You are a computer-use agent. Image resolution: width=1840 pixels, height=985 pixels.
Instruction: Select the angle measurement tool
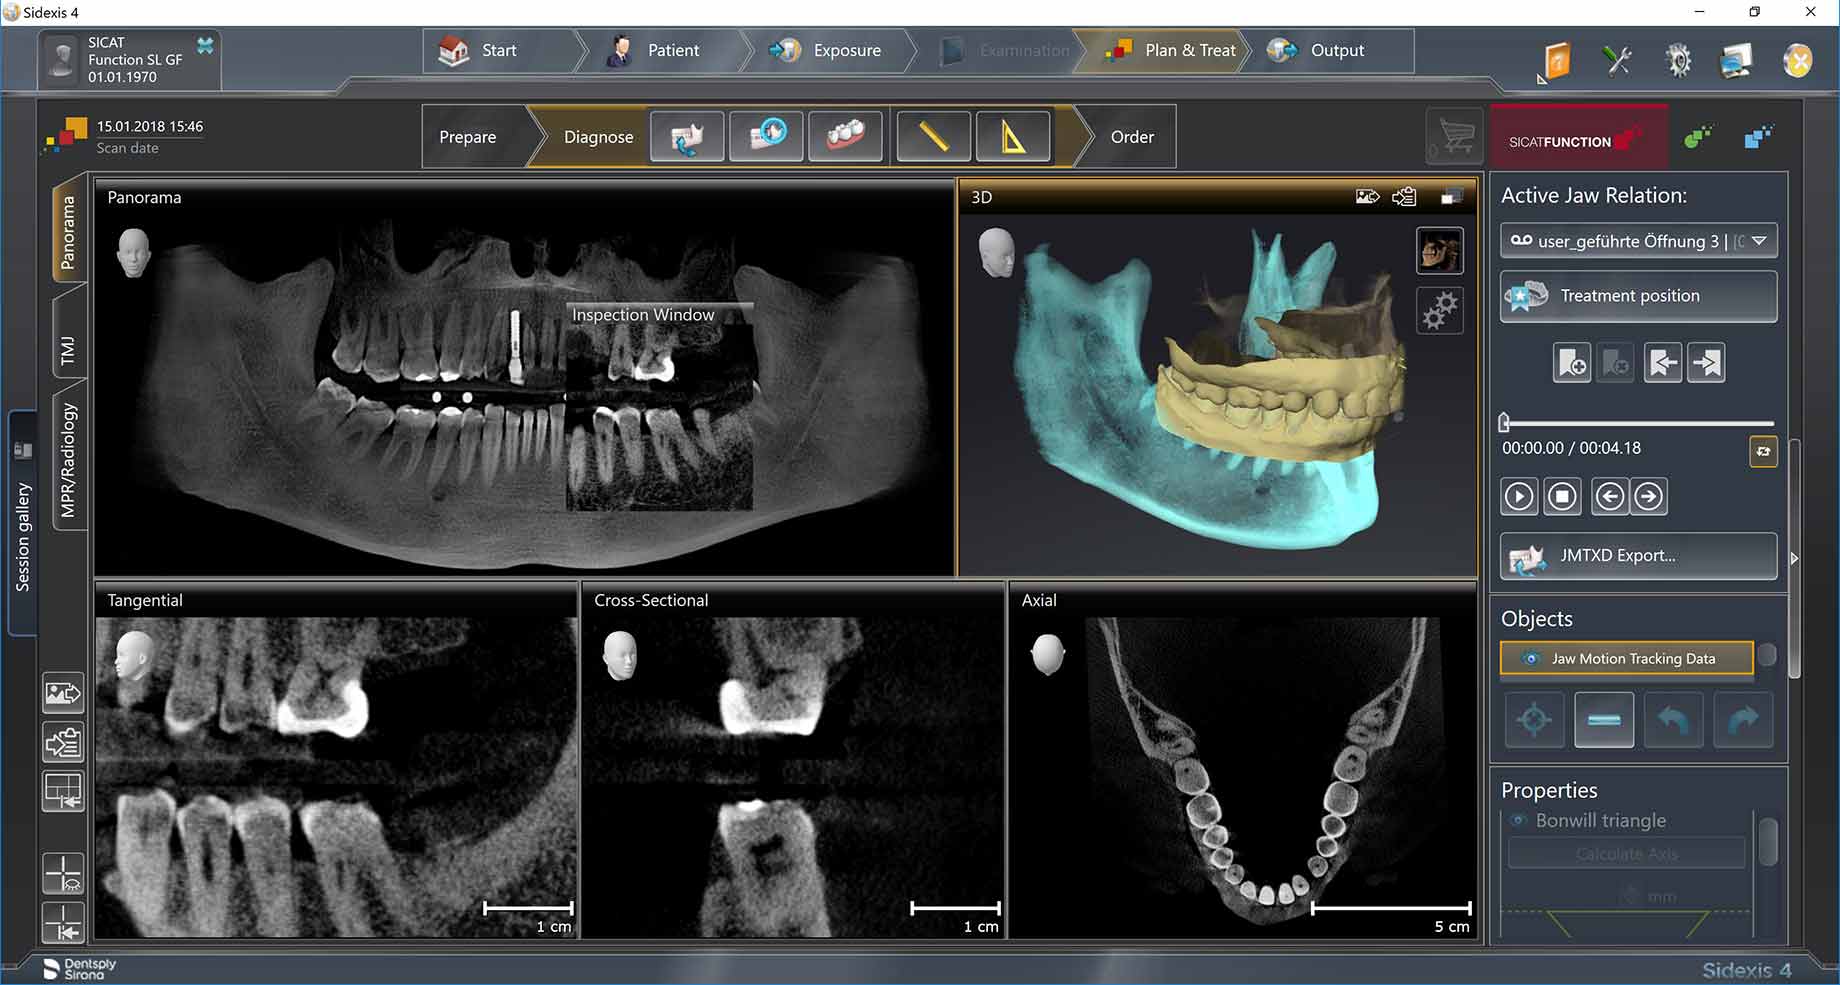click(1013, 137)
